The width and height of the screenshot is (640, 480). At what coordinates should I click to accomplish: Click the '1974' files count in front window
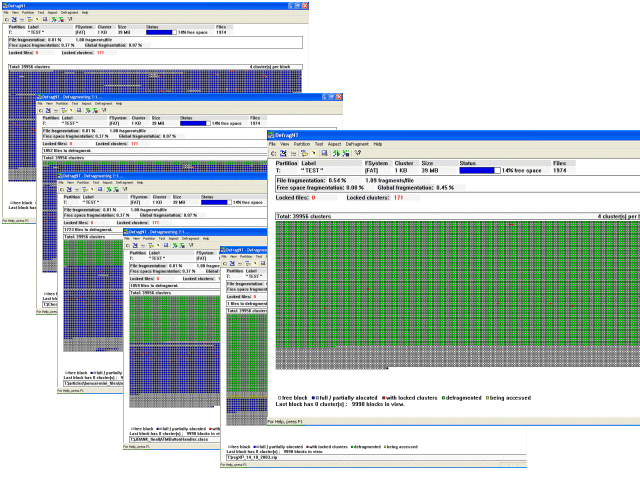tap(560, 171)
